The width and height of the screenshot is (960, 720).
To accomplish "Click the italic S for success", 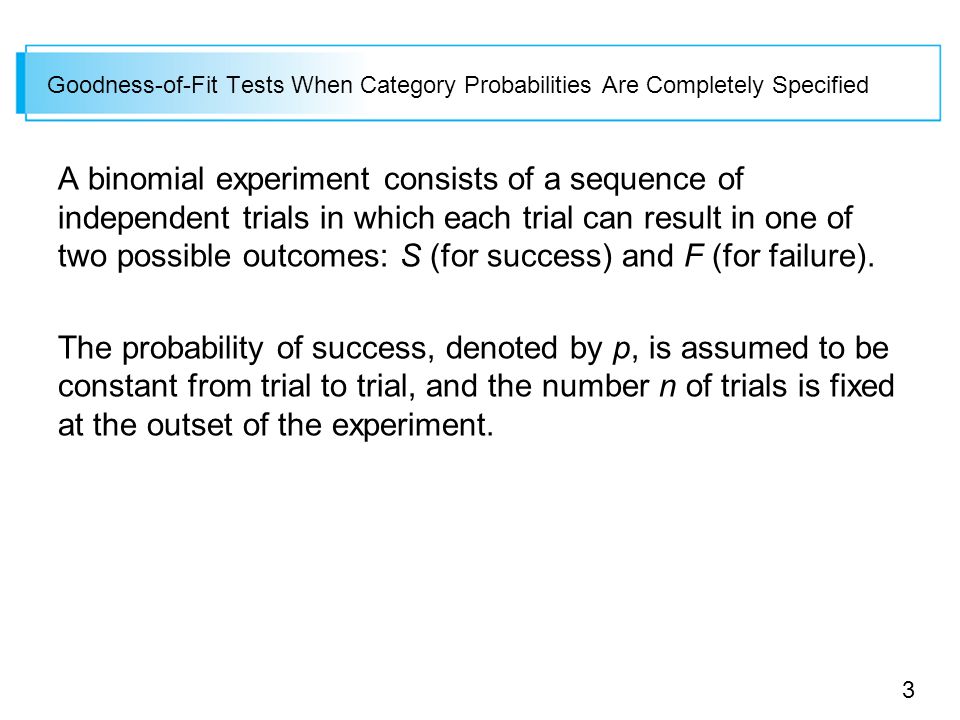I will coord(411,256).
